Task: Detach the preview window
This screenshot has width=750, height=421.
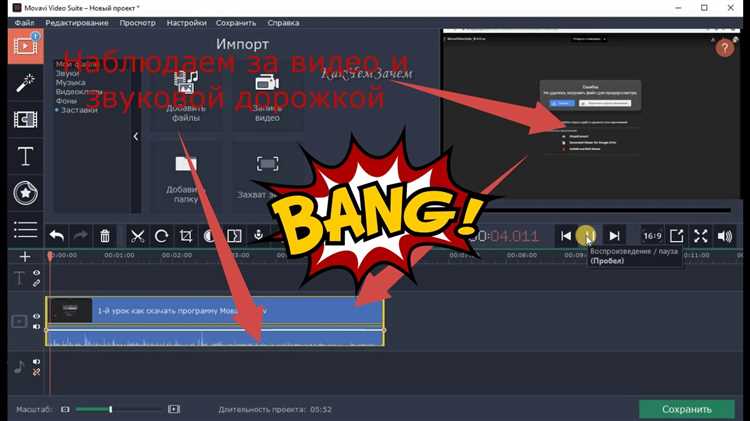Action: coord(676,236)
